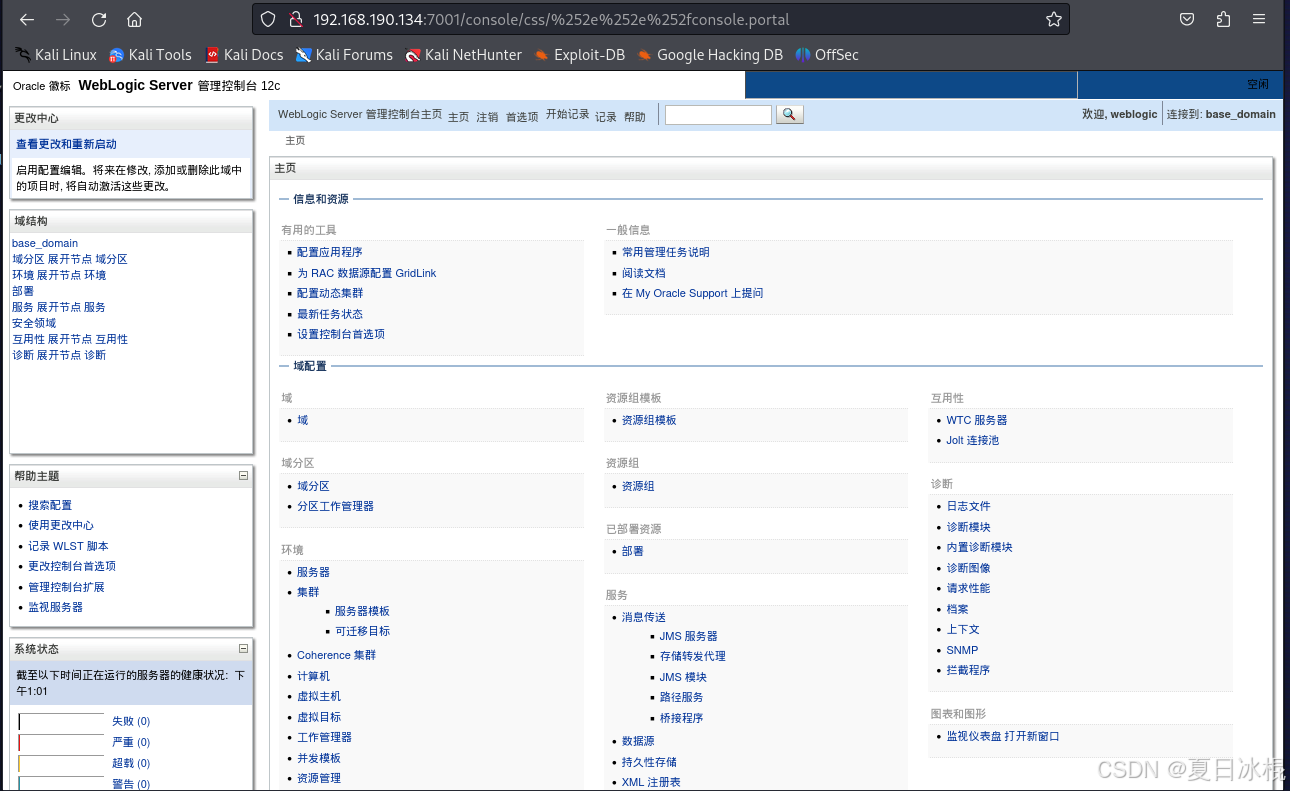Open the 最新任务状态 link

(330, 314)
